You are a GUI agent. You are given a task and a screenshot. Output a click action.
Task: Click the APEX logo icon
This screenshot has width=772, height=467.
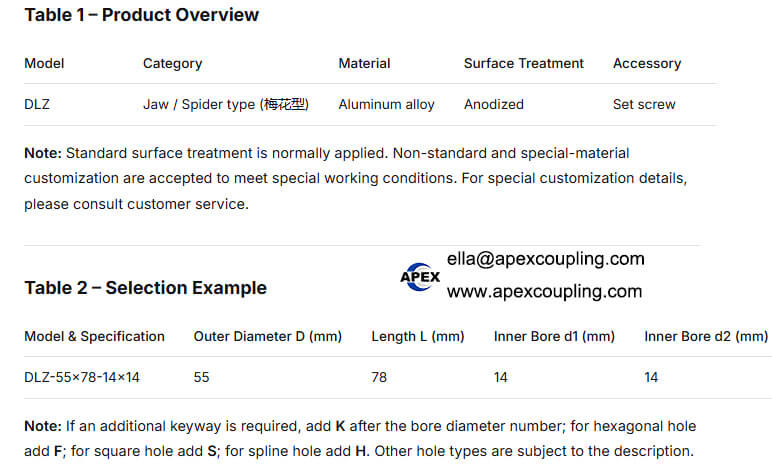(x=420, y=277)
